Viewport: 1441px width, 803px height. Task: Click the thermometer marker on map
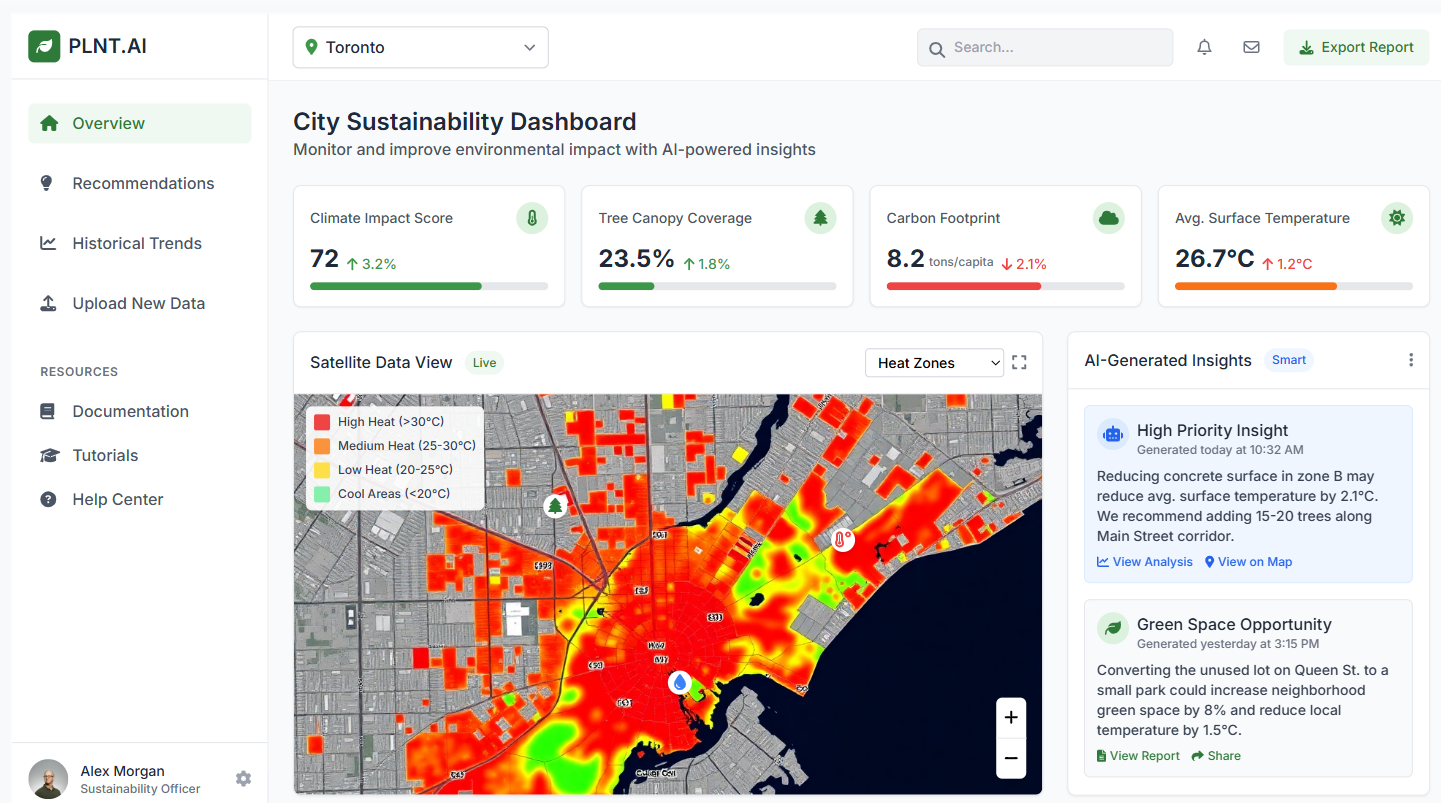(x=843, y=540)
